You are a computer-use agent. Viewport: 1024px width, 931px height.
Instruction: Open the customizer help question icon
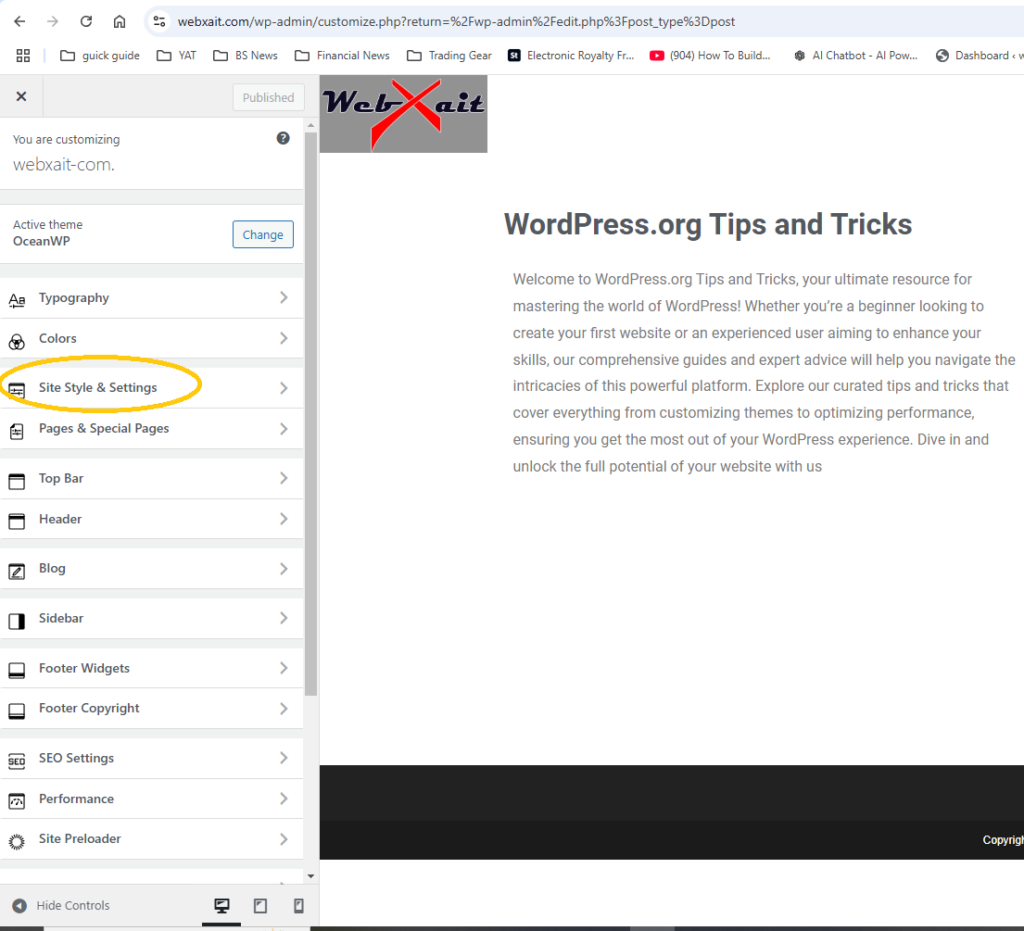pos(283,138)
